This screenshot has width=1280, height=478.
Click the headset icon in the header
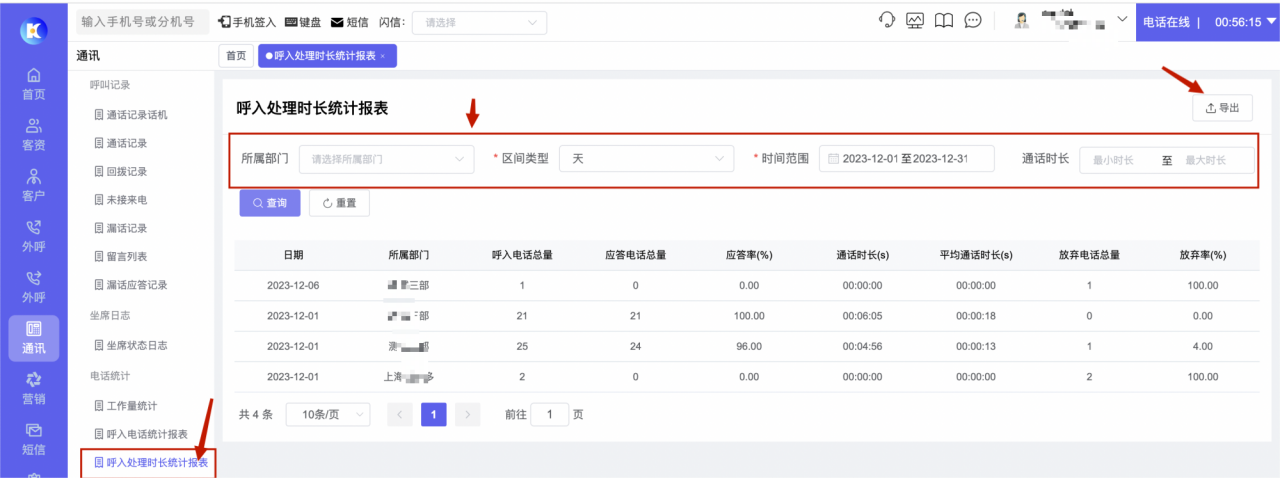click(x=886, y=21)
